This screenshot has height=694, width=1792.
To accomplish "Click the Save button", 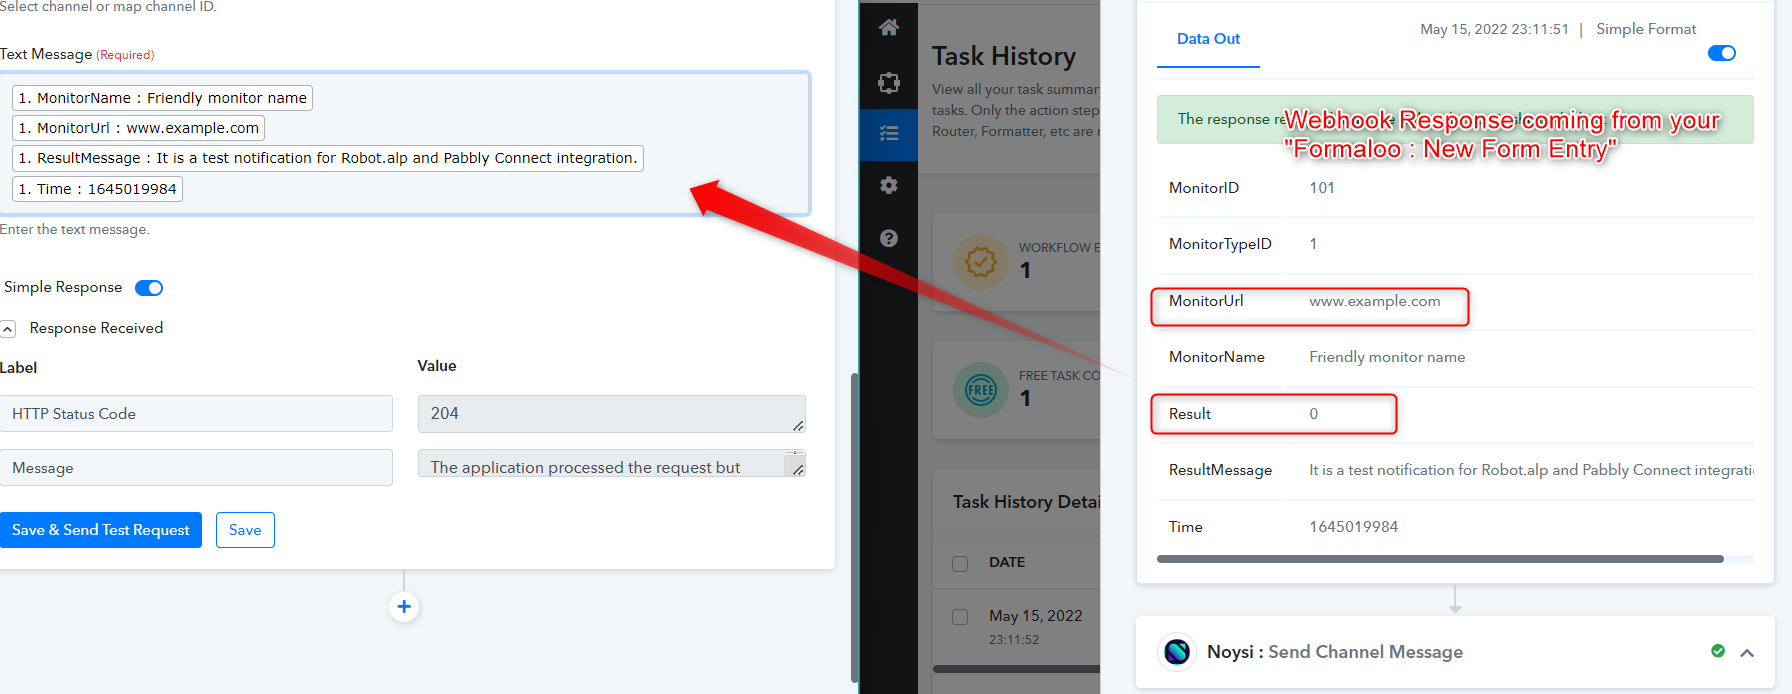I will (245, 530).
